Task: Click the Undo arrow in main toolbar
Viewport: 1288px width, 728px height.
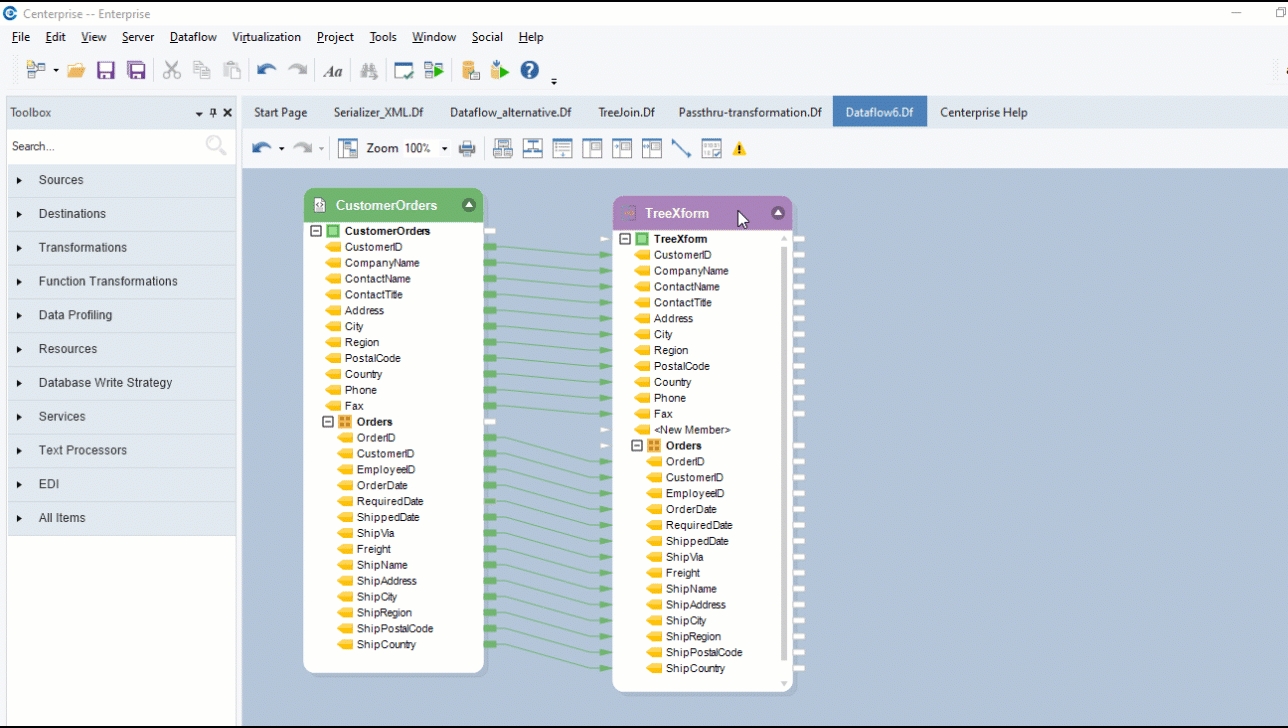Action: pyautogui.click(x=266, y=70)
